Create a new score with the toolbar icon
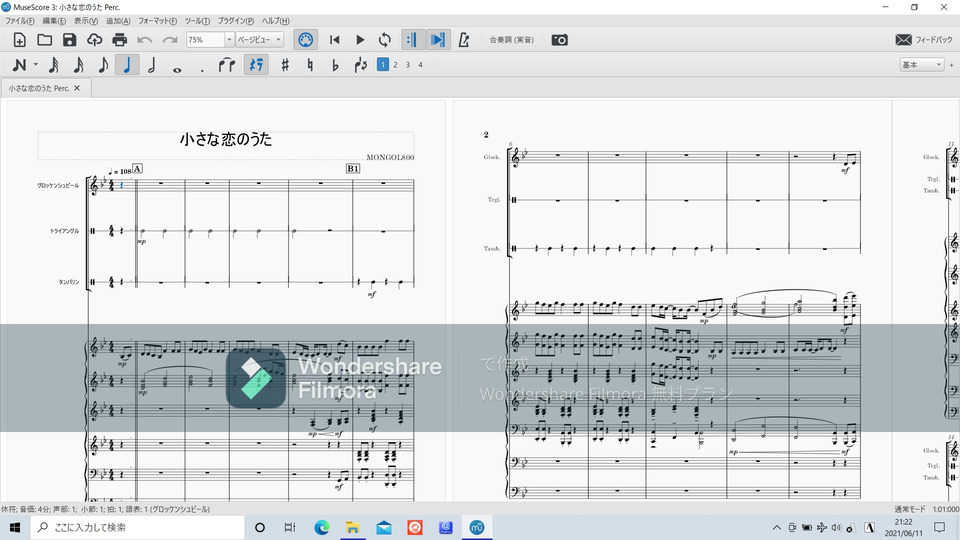 pos(20,40)
